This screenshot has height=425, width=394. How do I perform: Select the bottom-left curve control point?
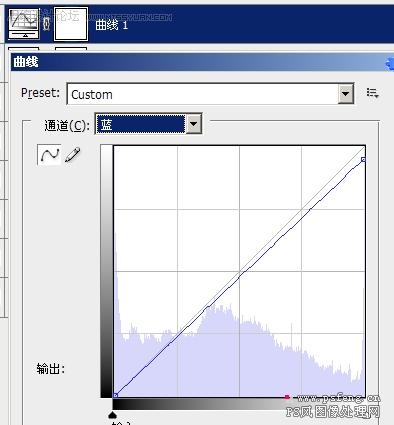[115, 395]
